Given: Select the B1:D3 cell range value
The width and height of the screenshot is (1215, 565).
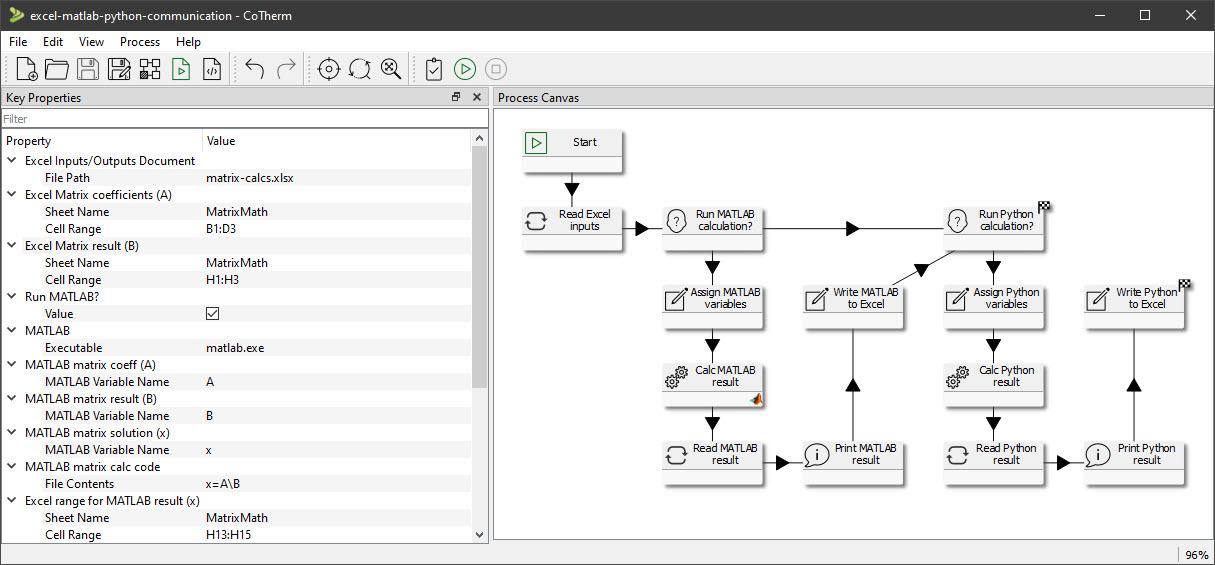Looking at the screenshot, I should [x=223, y=228].
